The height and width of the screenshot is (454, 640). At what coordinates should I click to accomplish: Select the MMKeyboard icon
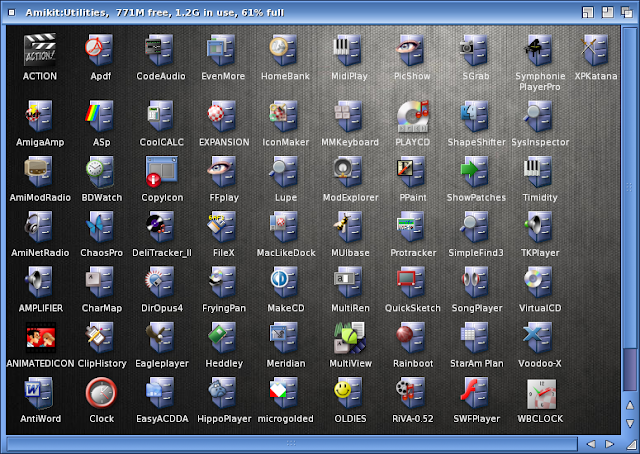349,116
